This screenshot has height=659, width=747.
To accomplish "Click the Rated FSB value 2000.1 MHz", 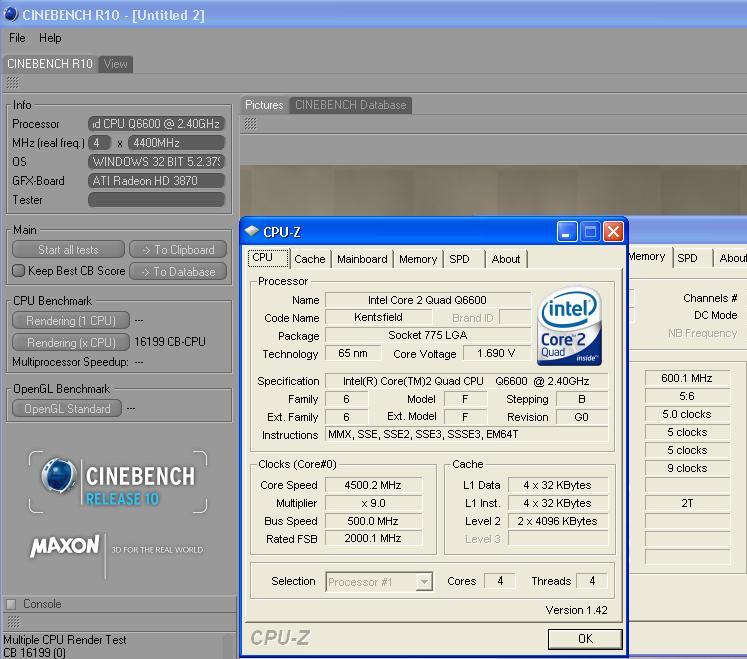I will click(373, 538).
